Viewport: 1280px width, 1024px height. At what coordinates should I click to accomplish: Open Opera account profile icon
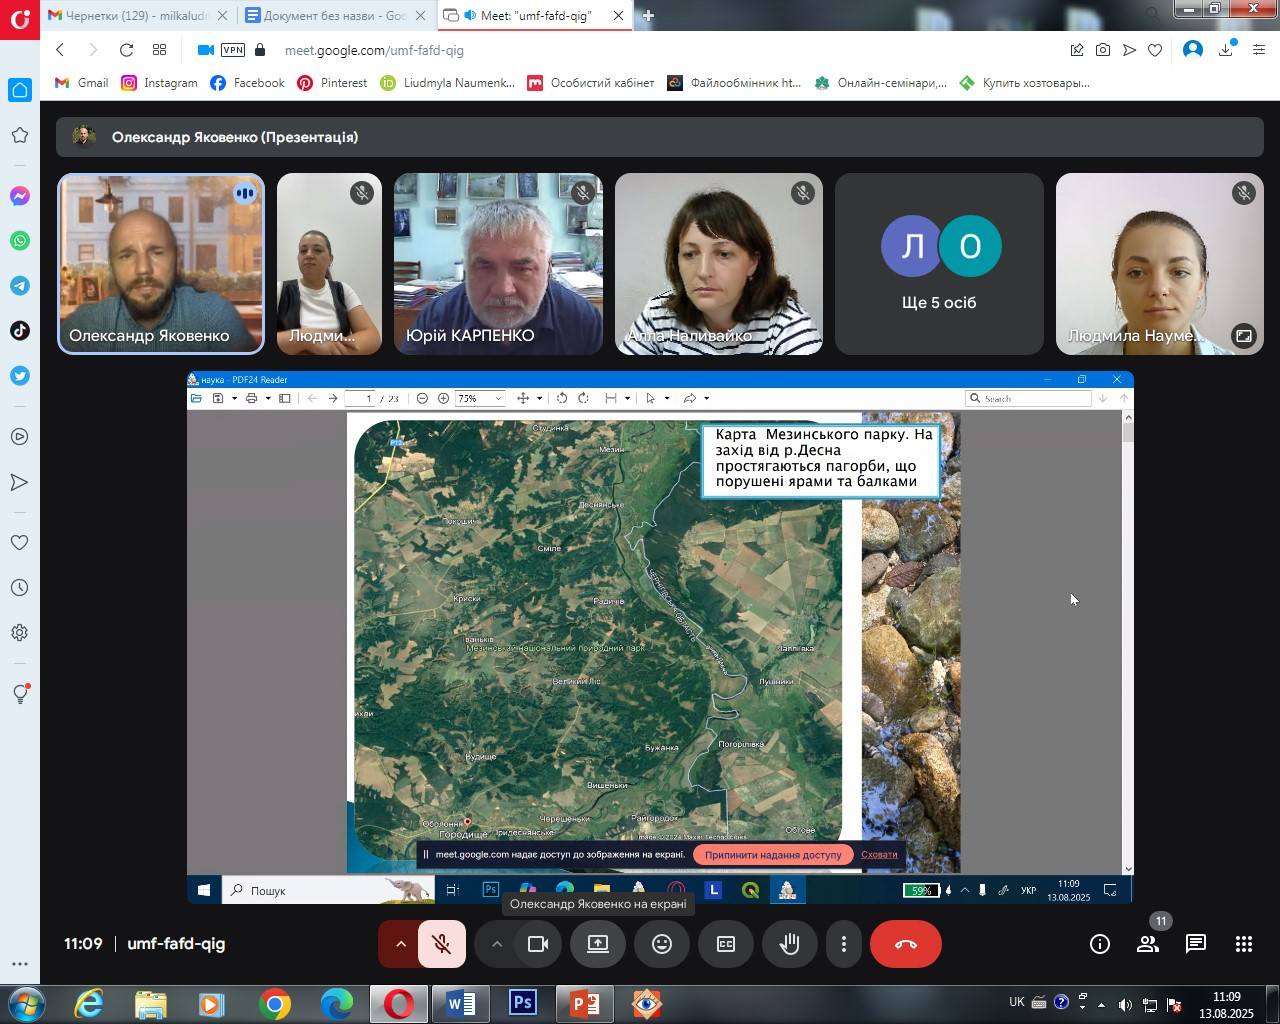(x=1192, y=50)
